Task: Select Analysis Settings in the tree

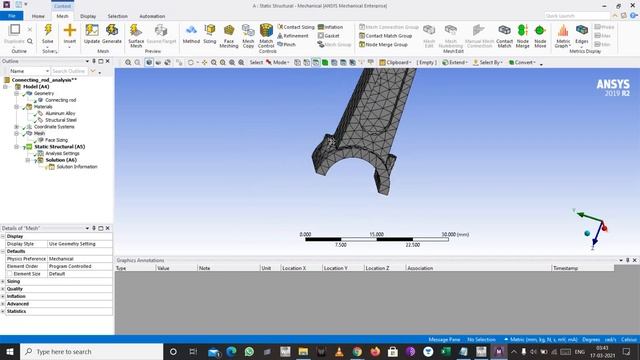Action: [62, 153]
